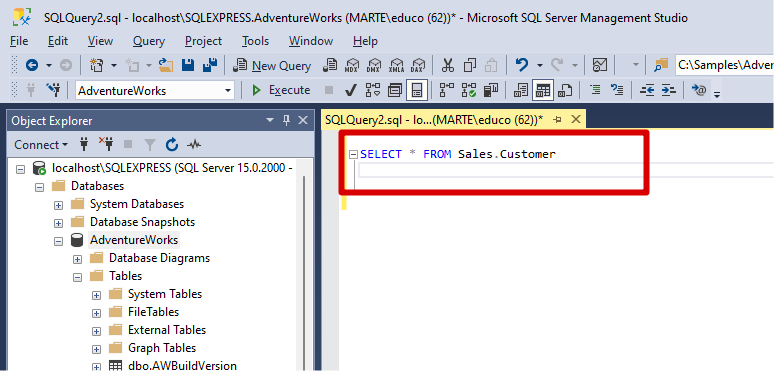Undo the last action
The height and width of the screenshot is (371, 774).
[522, 65]
